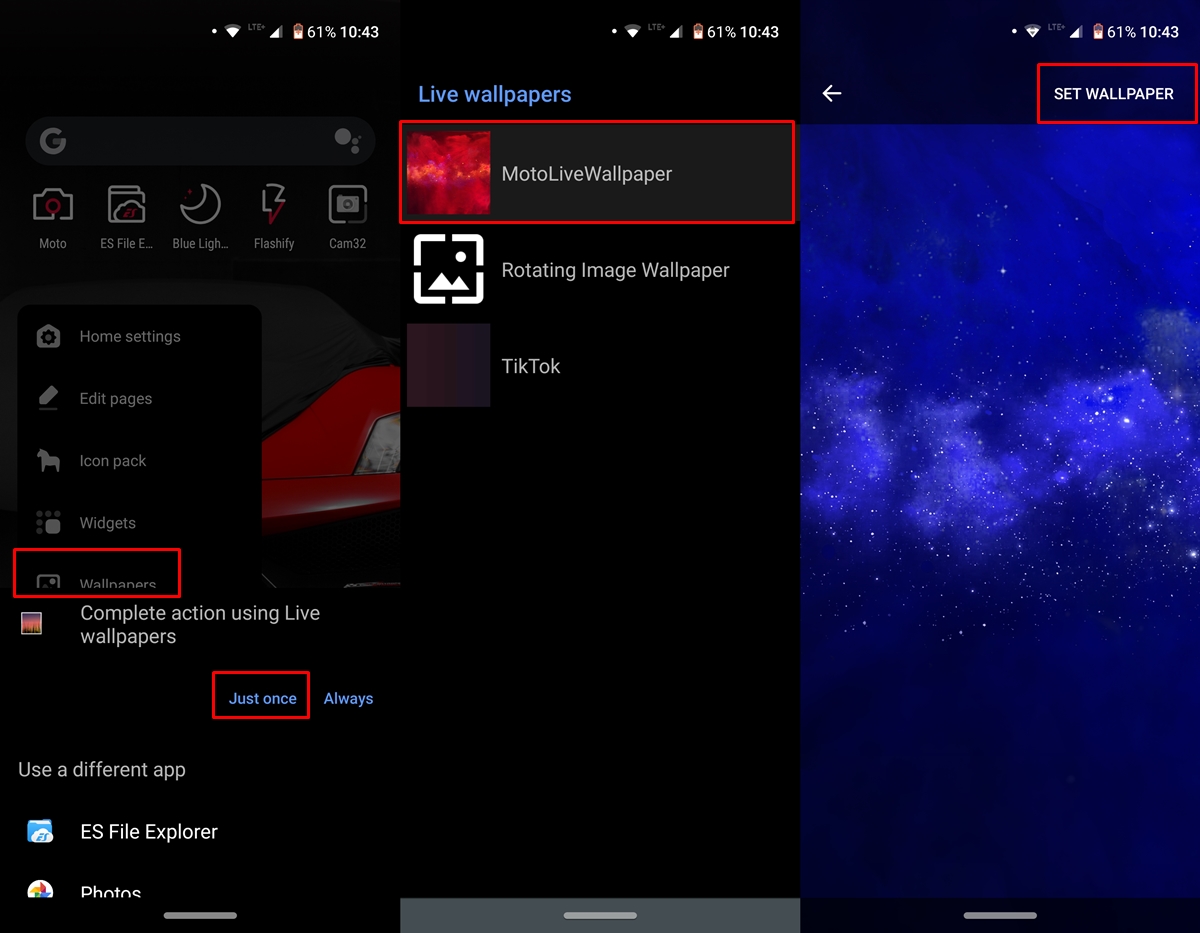1200x933 pixels.
Task: Select MotoLiveWallpaper from the list
Action: [x=597, y=173]
